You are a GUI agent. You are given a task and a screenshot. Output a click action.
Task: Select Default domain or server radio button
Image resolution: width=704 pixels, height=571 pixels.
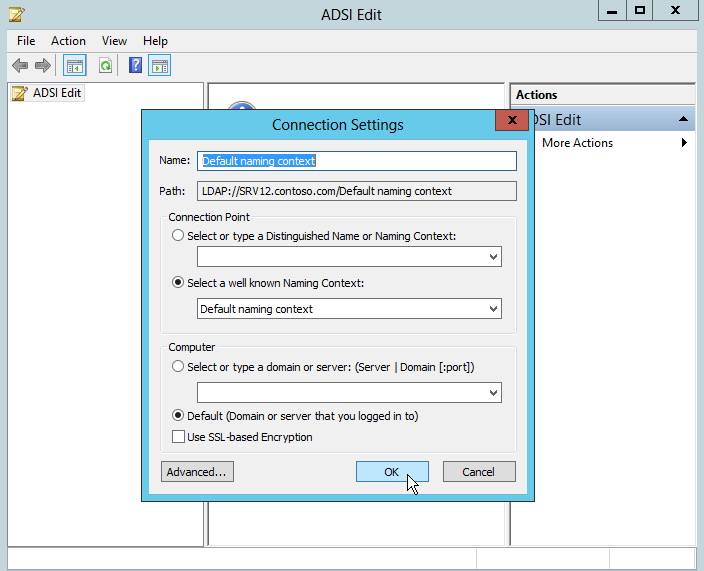pyautogui.click(x=178, y=415)
